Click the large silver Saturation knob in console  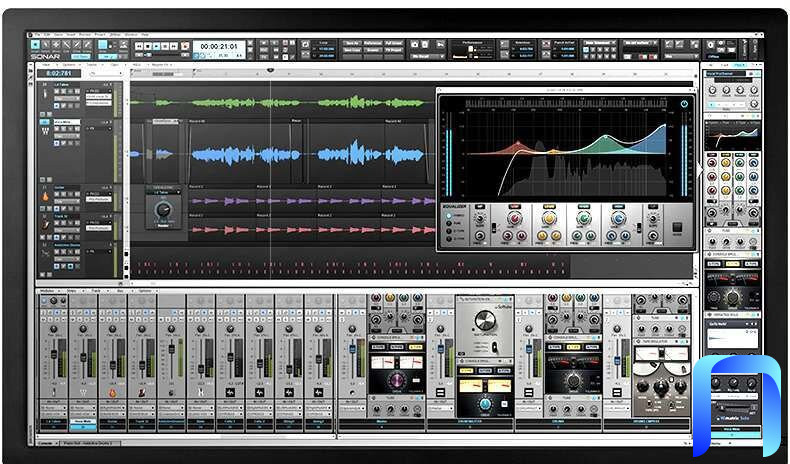tap(485, 321)
